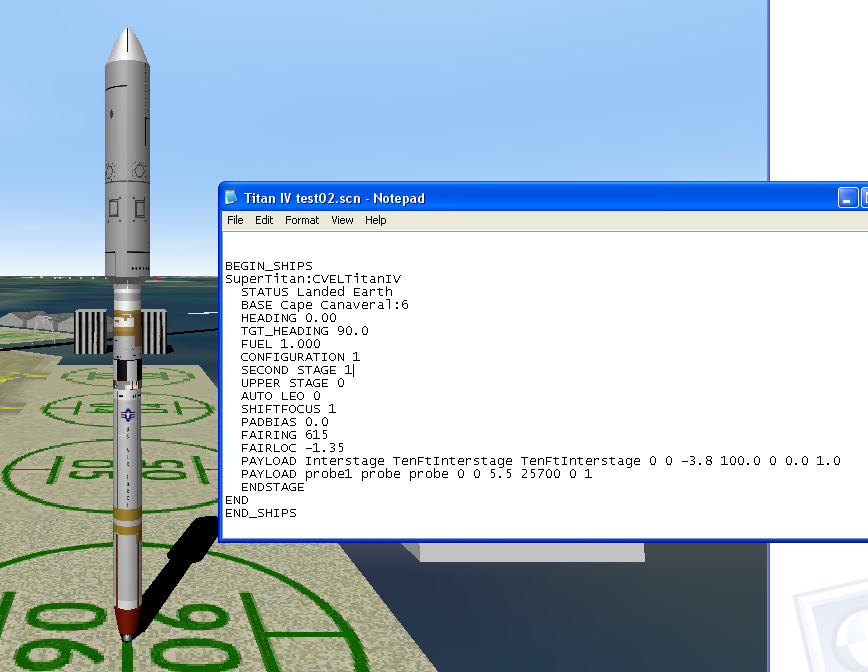868x672 pixels.
Task: Open the File menu in Notepad
Action: tap(235, 220)
